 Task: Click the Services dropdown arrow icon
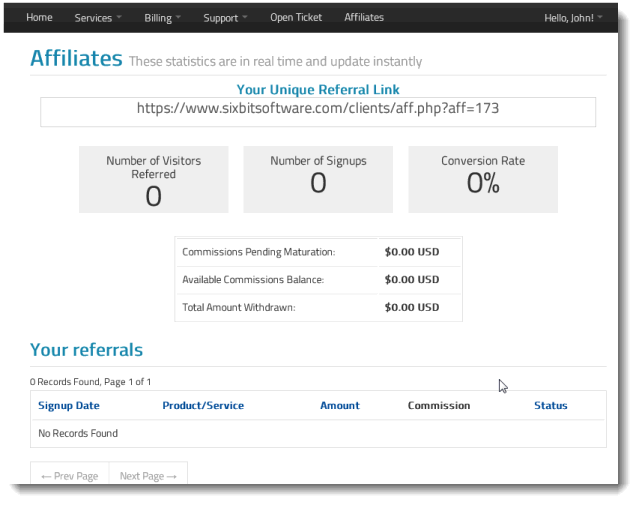click(119, 17)
